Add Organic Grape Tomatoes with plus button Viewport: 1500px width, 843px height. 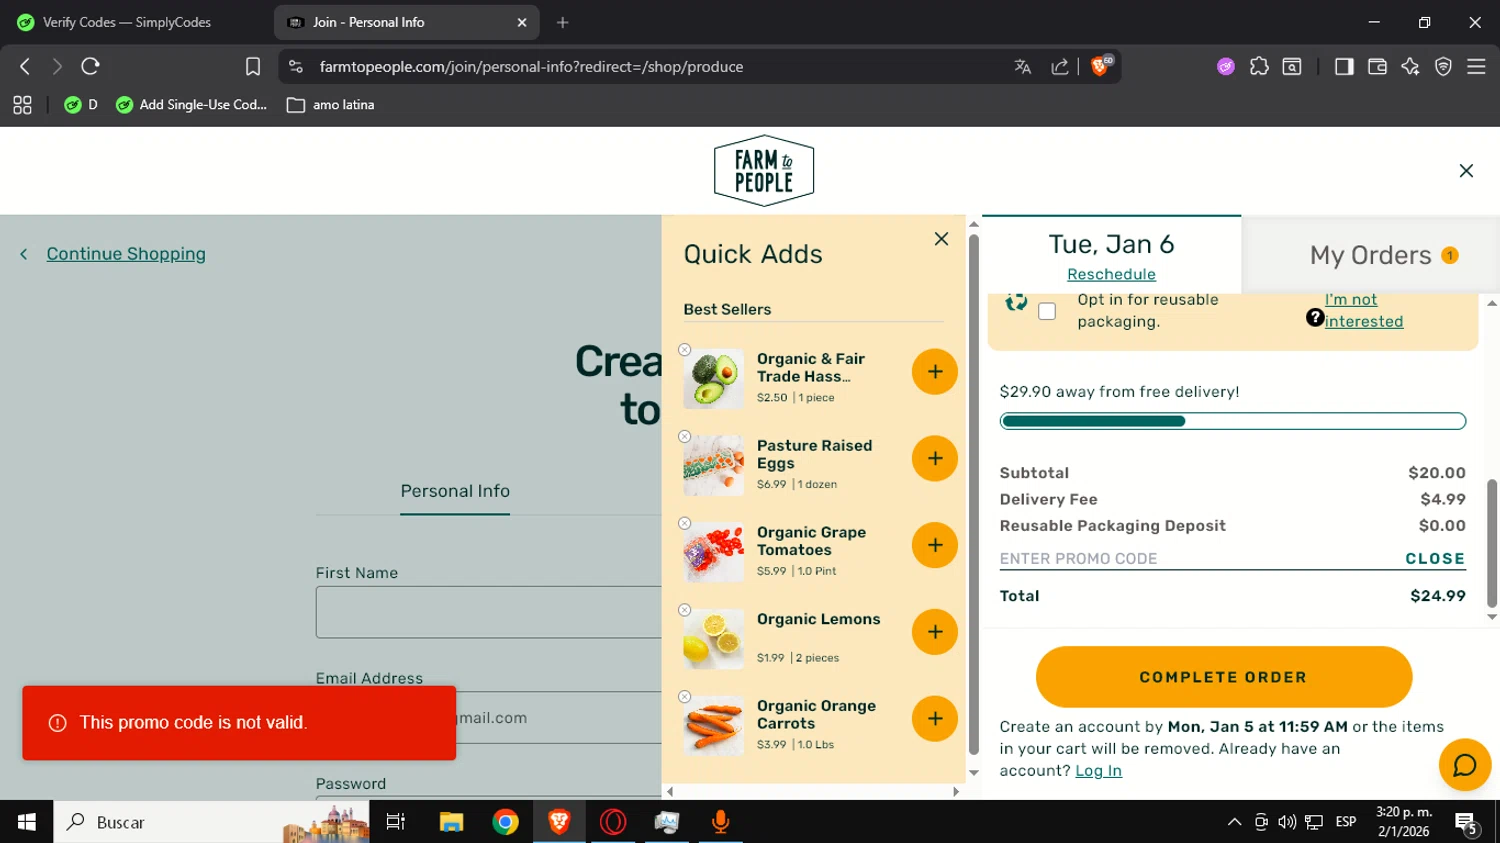tap(934, 545)
